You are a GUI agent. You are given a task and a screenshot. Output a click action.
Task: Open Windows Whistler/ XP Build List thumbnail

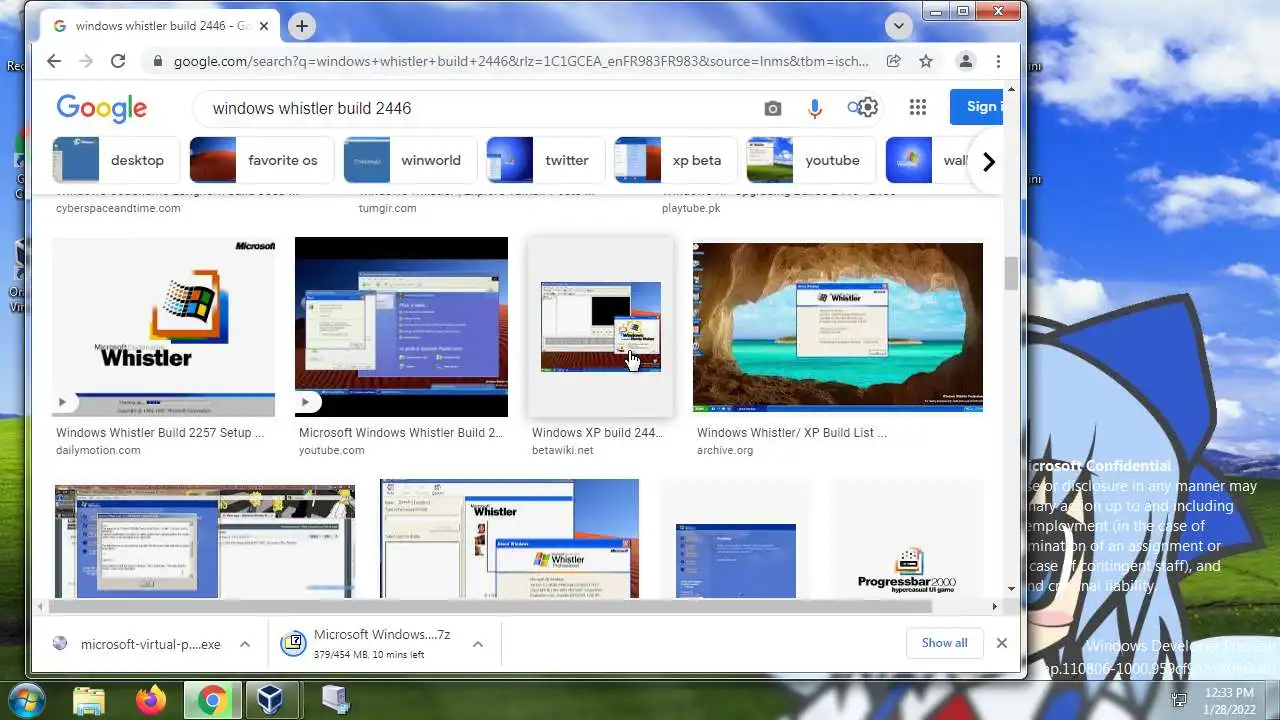pyautogui.click(x=838, y=326)
